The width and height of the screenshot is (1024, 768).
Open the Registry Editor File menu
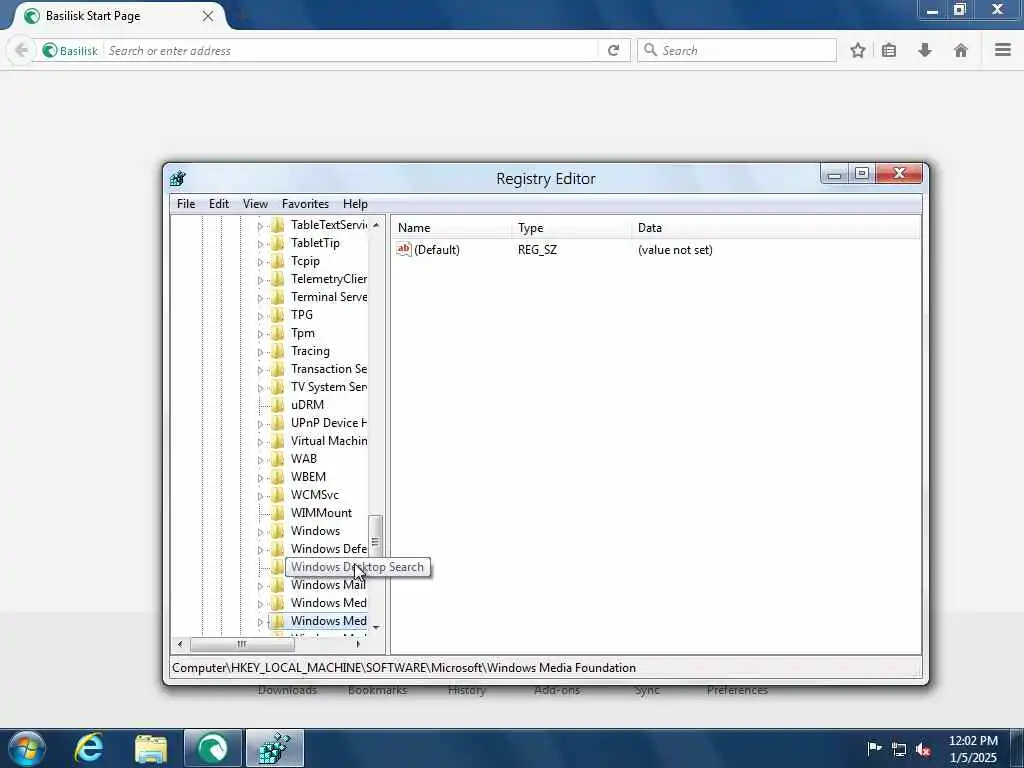coord(185,204)
